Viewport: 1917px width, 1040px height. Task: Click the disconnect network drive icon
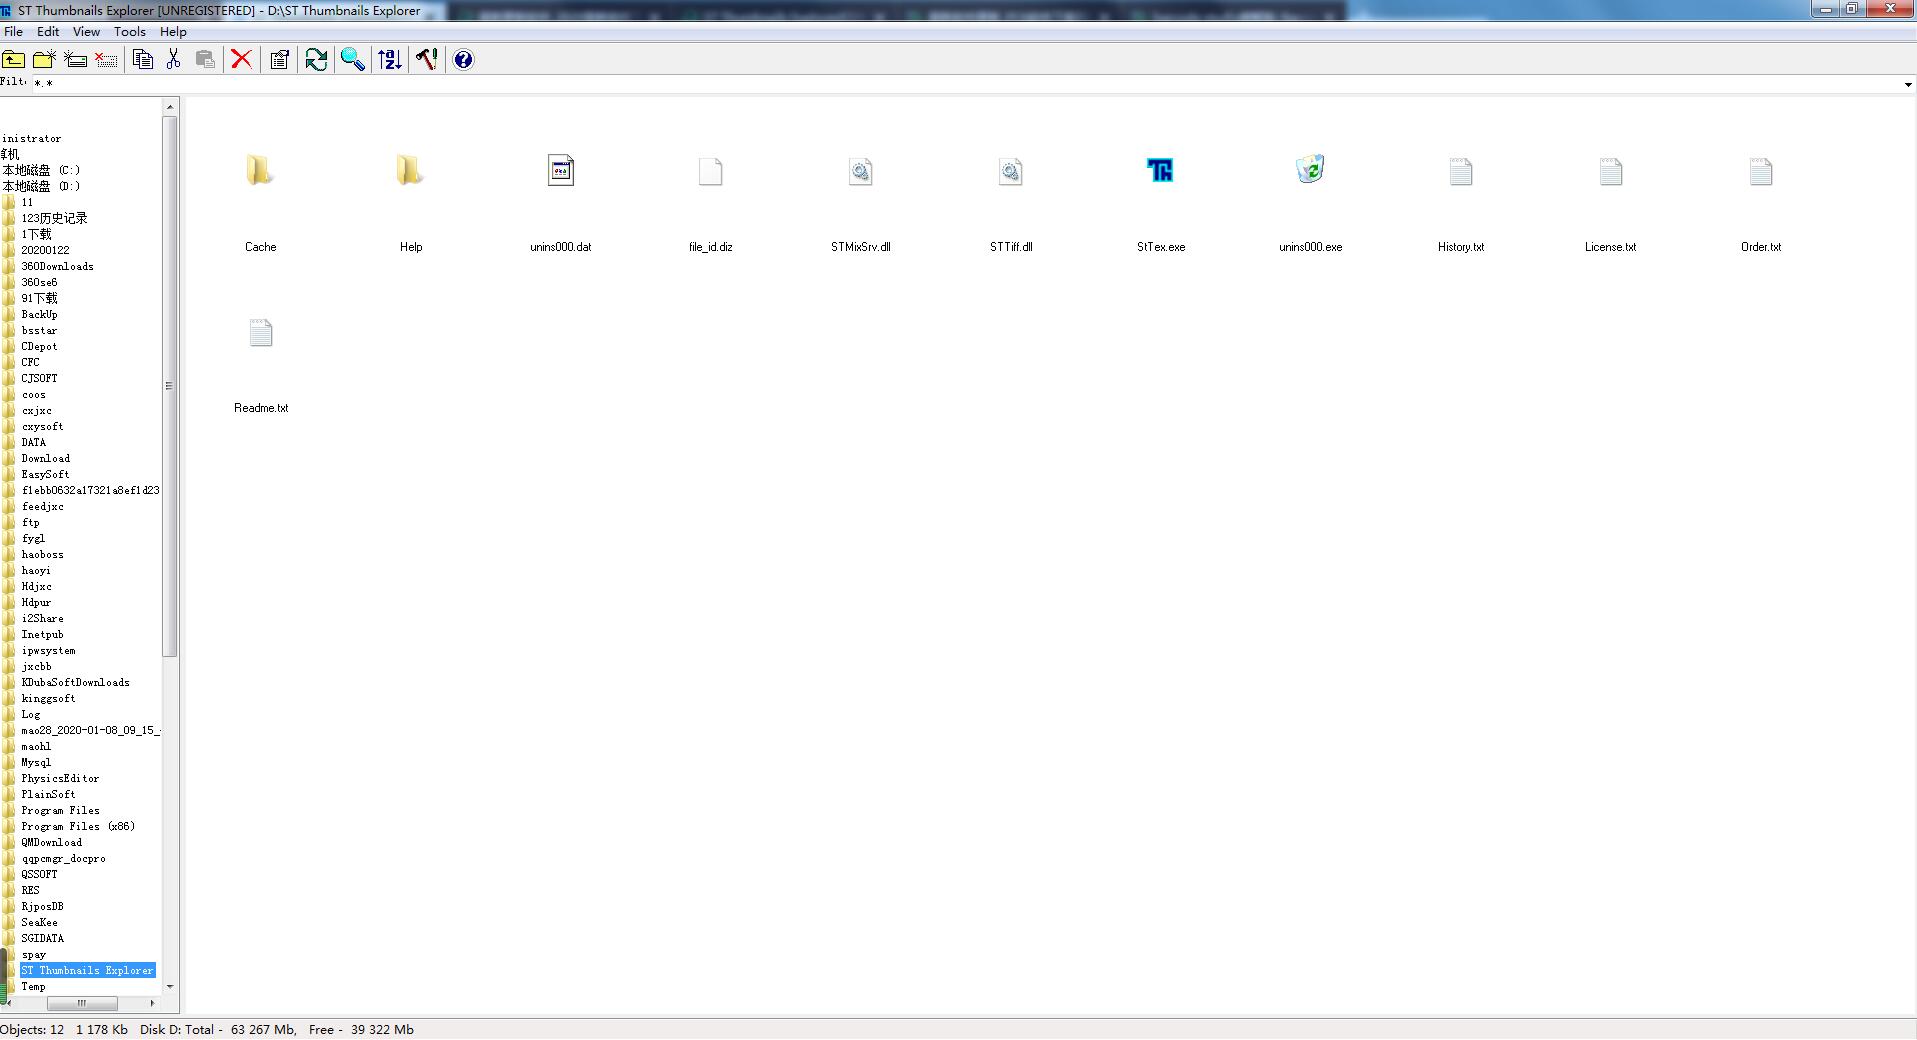[106, 60]
